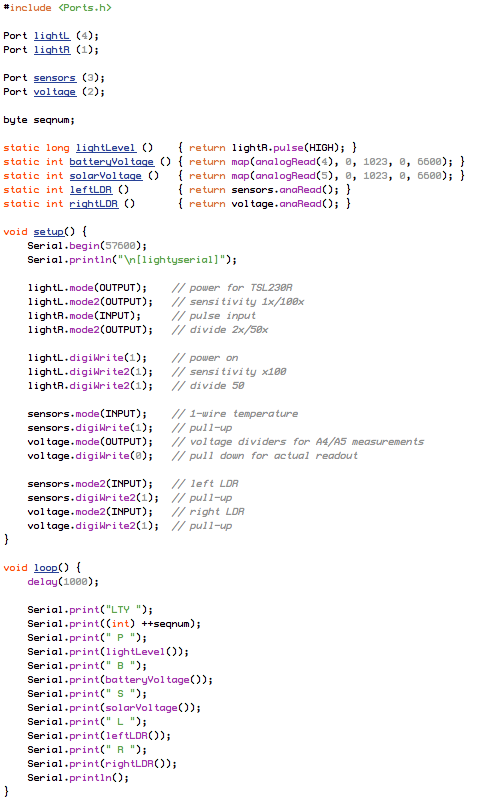The image size is (487, 800).
Task: Click the 'power for TSL230R' comment
Action: pos(232,288)
